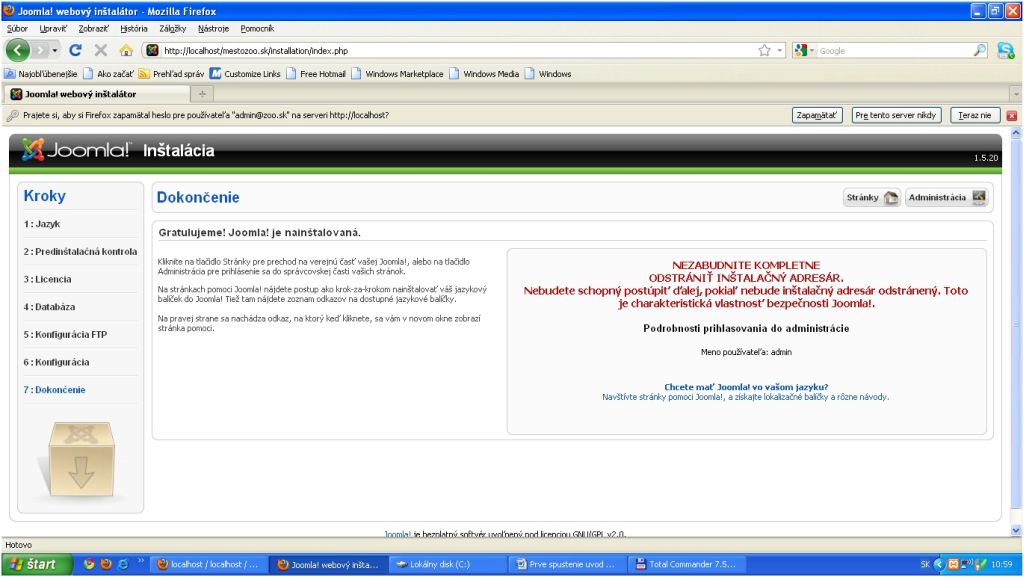Click step 2: Predinštalačná kontrola
The width and height of the screenshot is (1024, 577).
pyautogui.click(x=80, y=251)
